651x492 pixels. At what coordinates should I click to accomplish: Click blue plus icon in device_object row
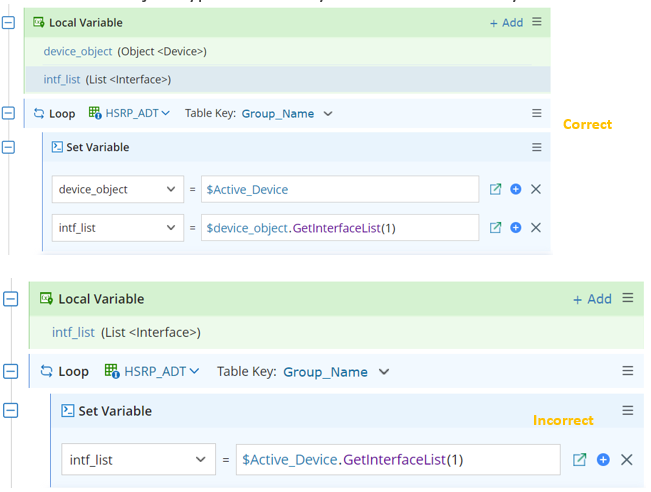(x=516, y=189)
